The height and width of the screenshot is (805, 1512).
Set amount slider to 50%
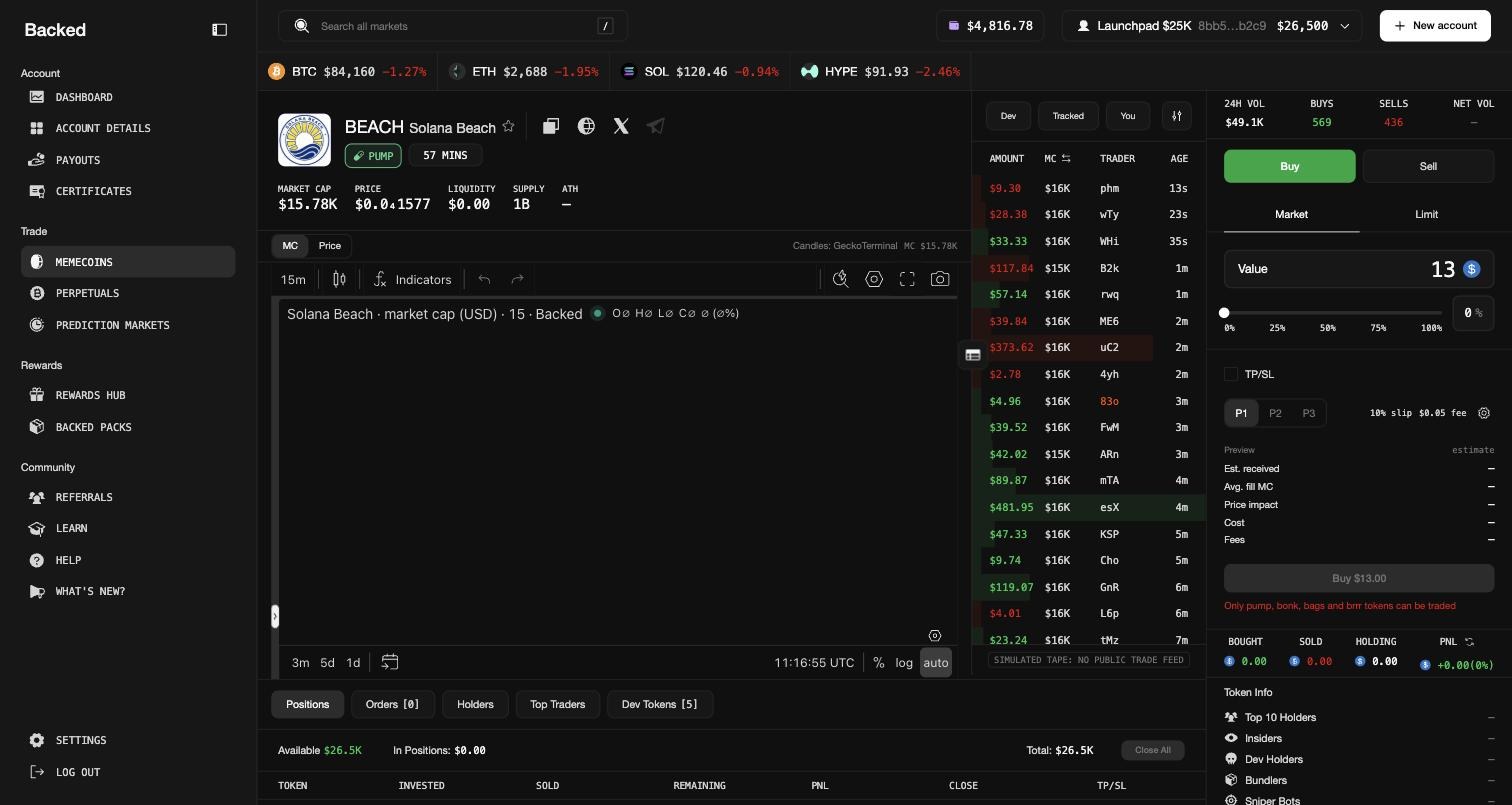(1327, 328)
